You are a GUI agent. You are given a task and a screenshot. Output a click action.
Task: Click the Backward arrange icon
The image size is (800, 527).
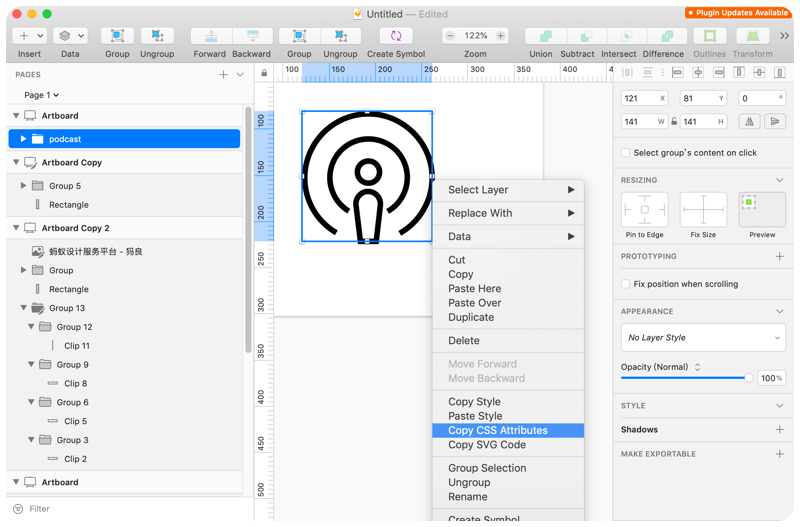pos(253,36)
